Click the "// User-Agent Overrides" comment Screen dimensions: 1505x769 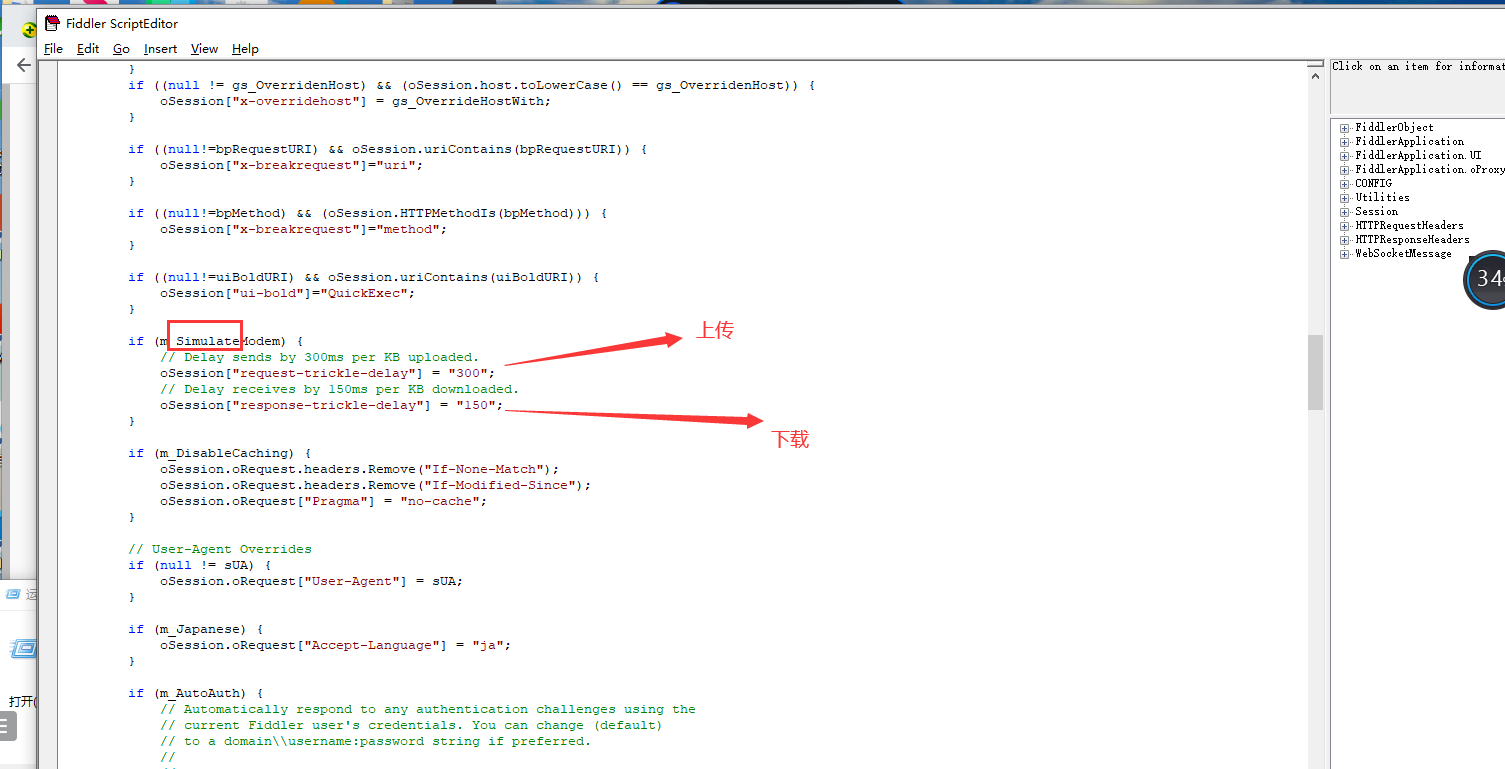coord(219,549)
